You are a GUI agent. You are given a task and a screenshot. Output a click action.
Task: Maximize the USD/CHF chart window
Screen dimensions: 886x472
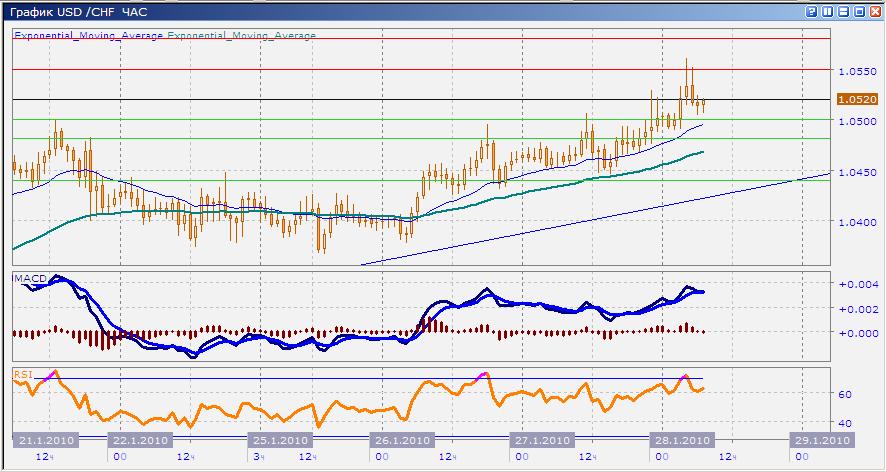(859, 12)
